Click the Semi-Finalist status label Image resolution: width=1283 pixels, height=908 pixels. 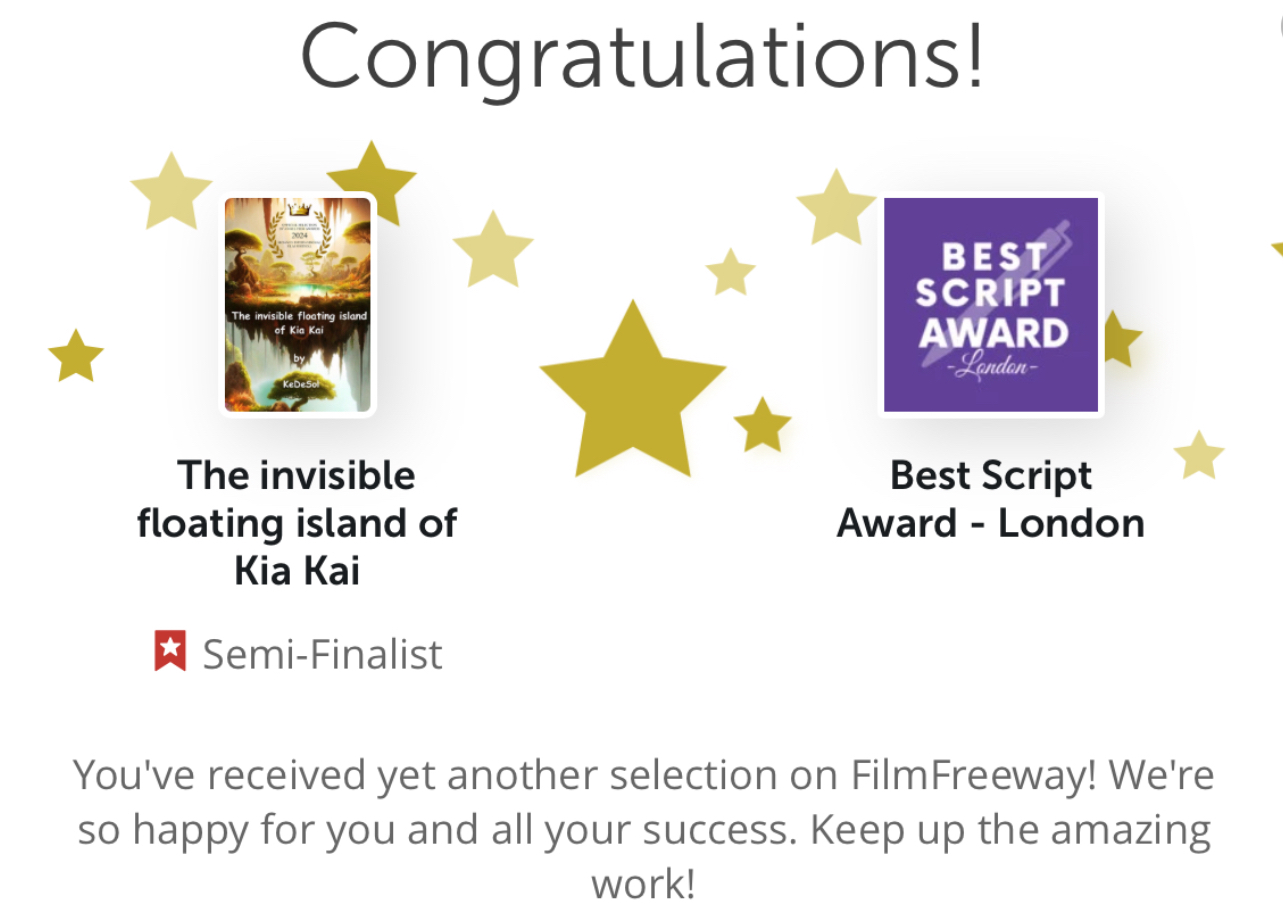(x=322, y=655)
